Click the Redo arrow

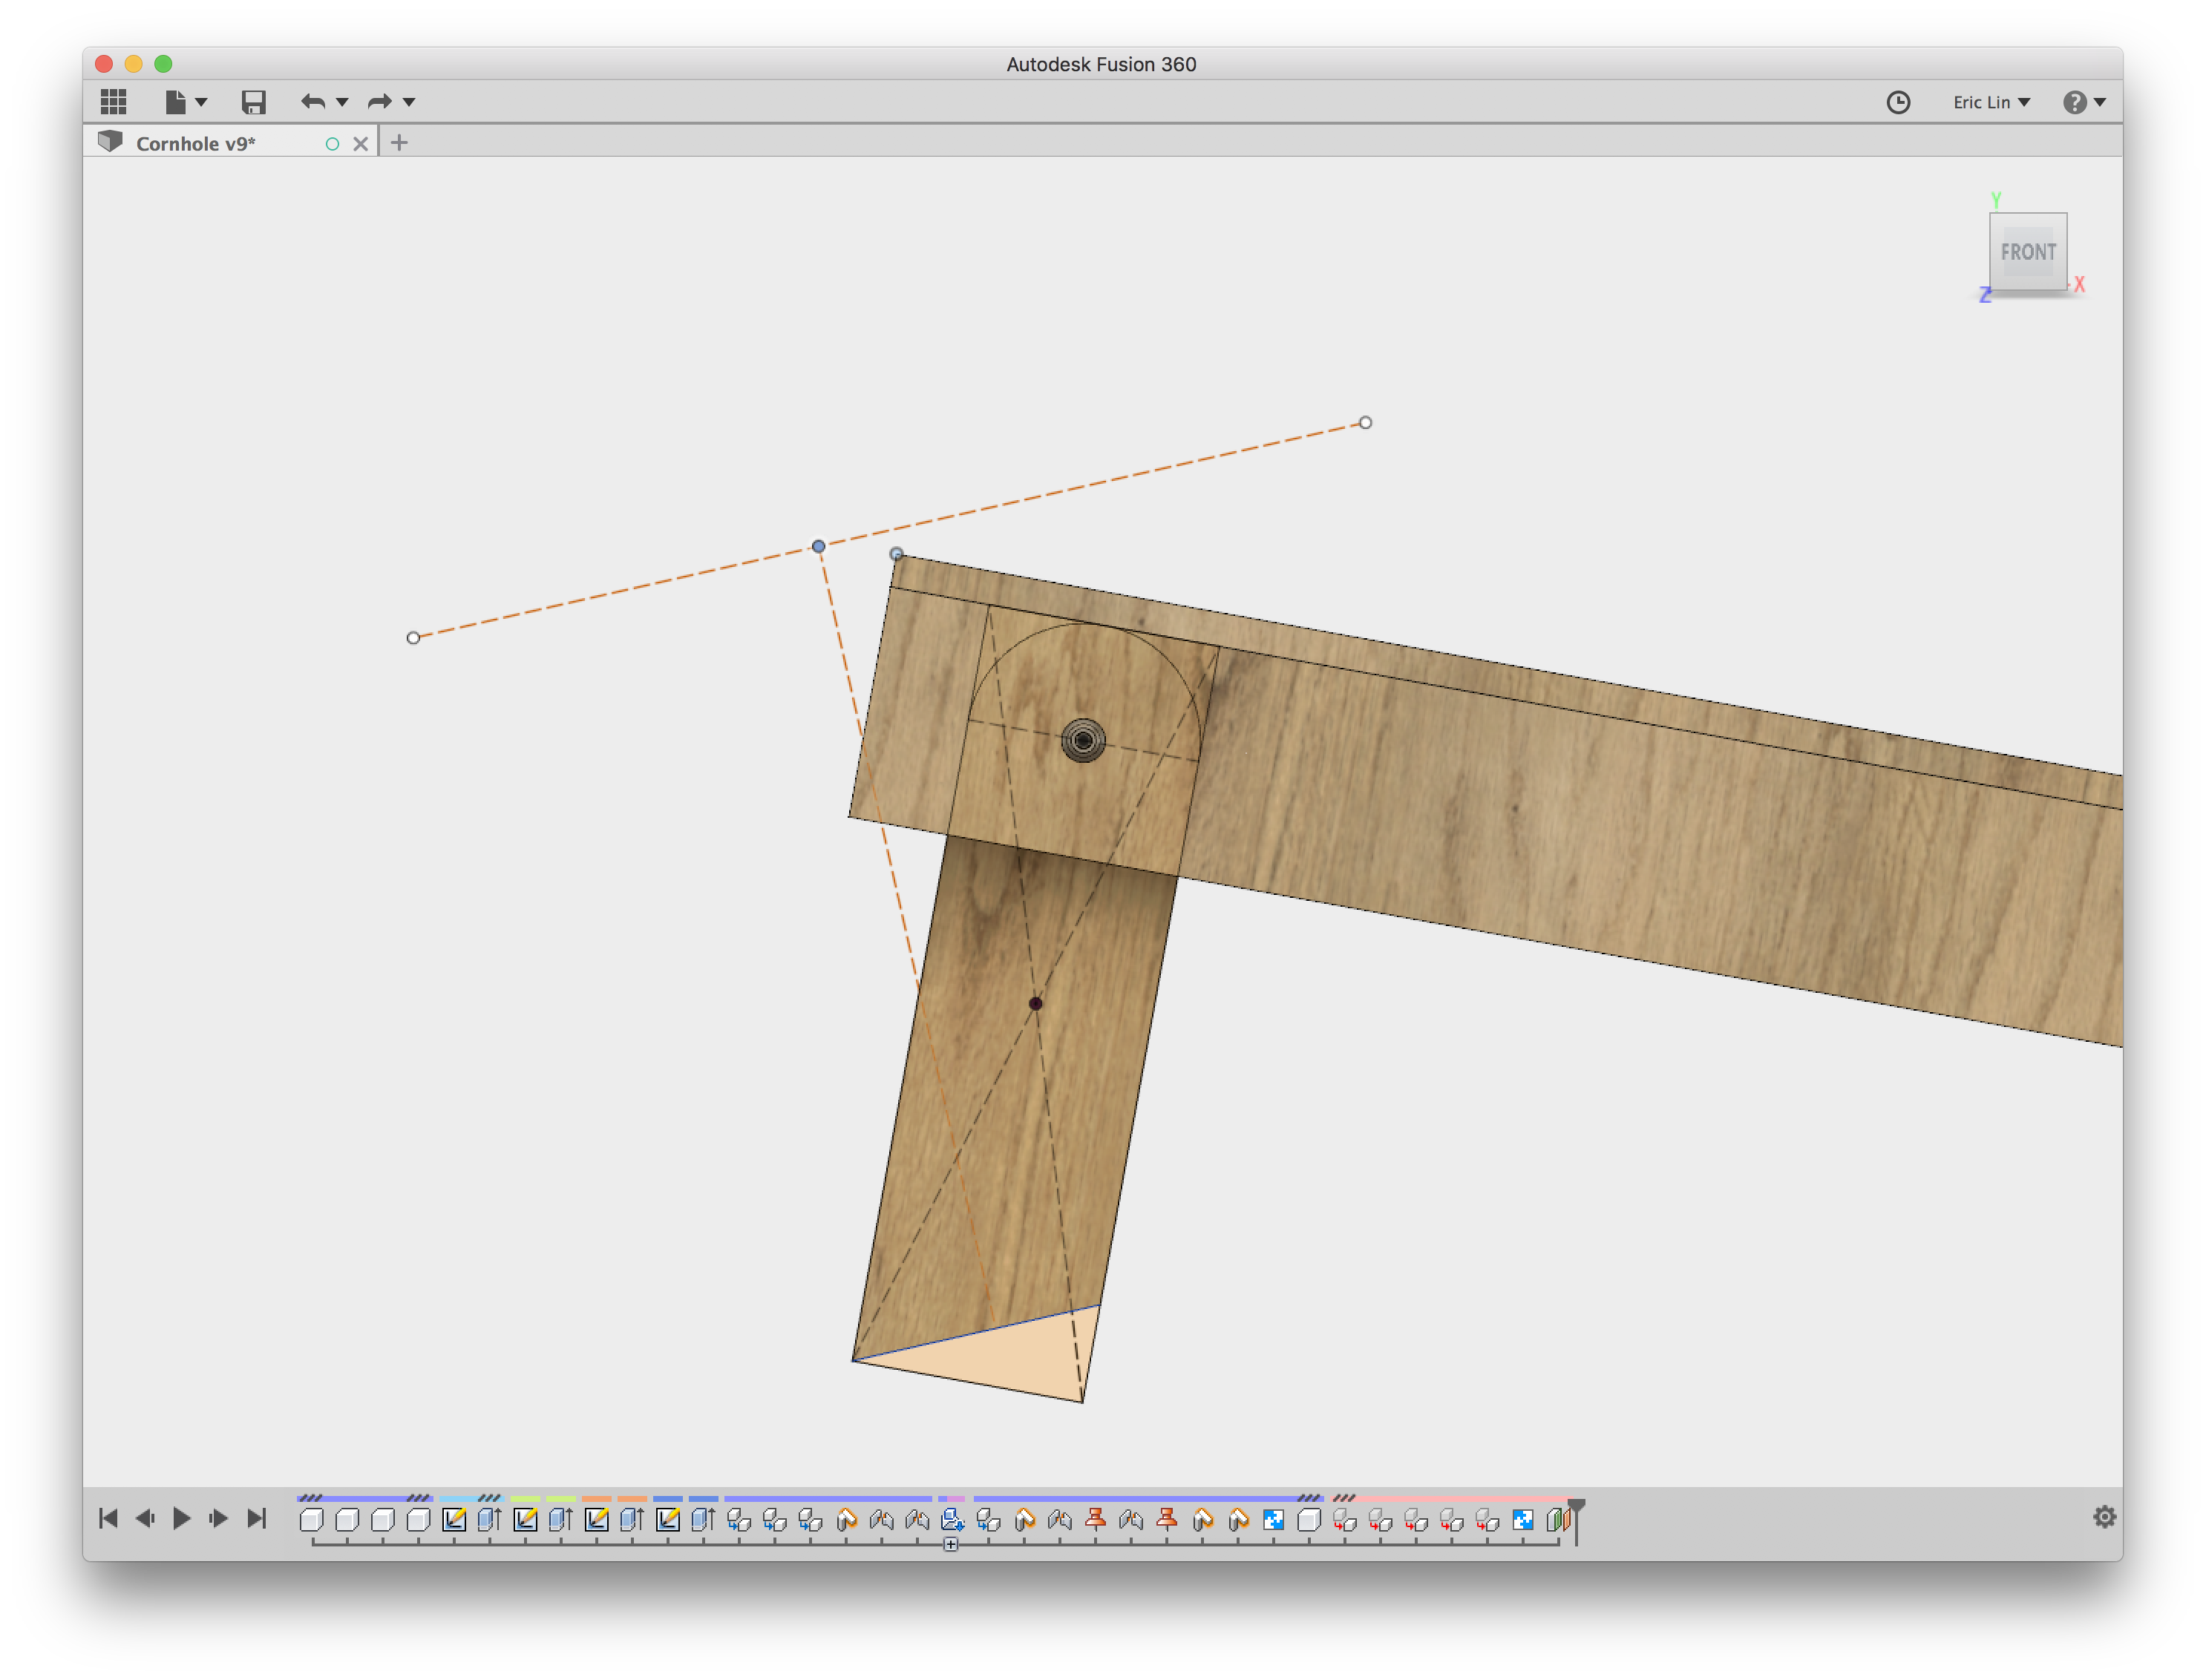tap(379, 101)
